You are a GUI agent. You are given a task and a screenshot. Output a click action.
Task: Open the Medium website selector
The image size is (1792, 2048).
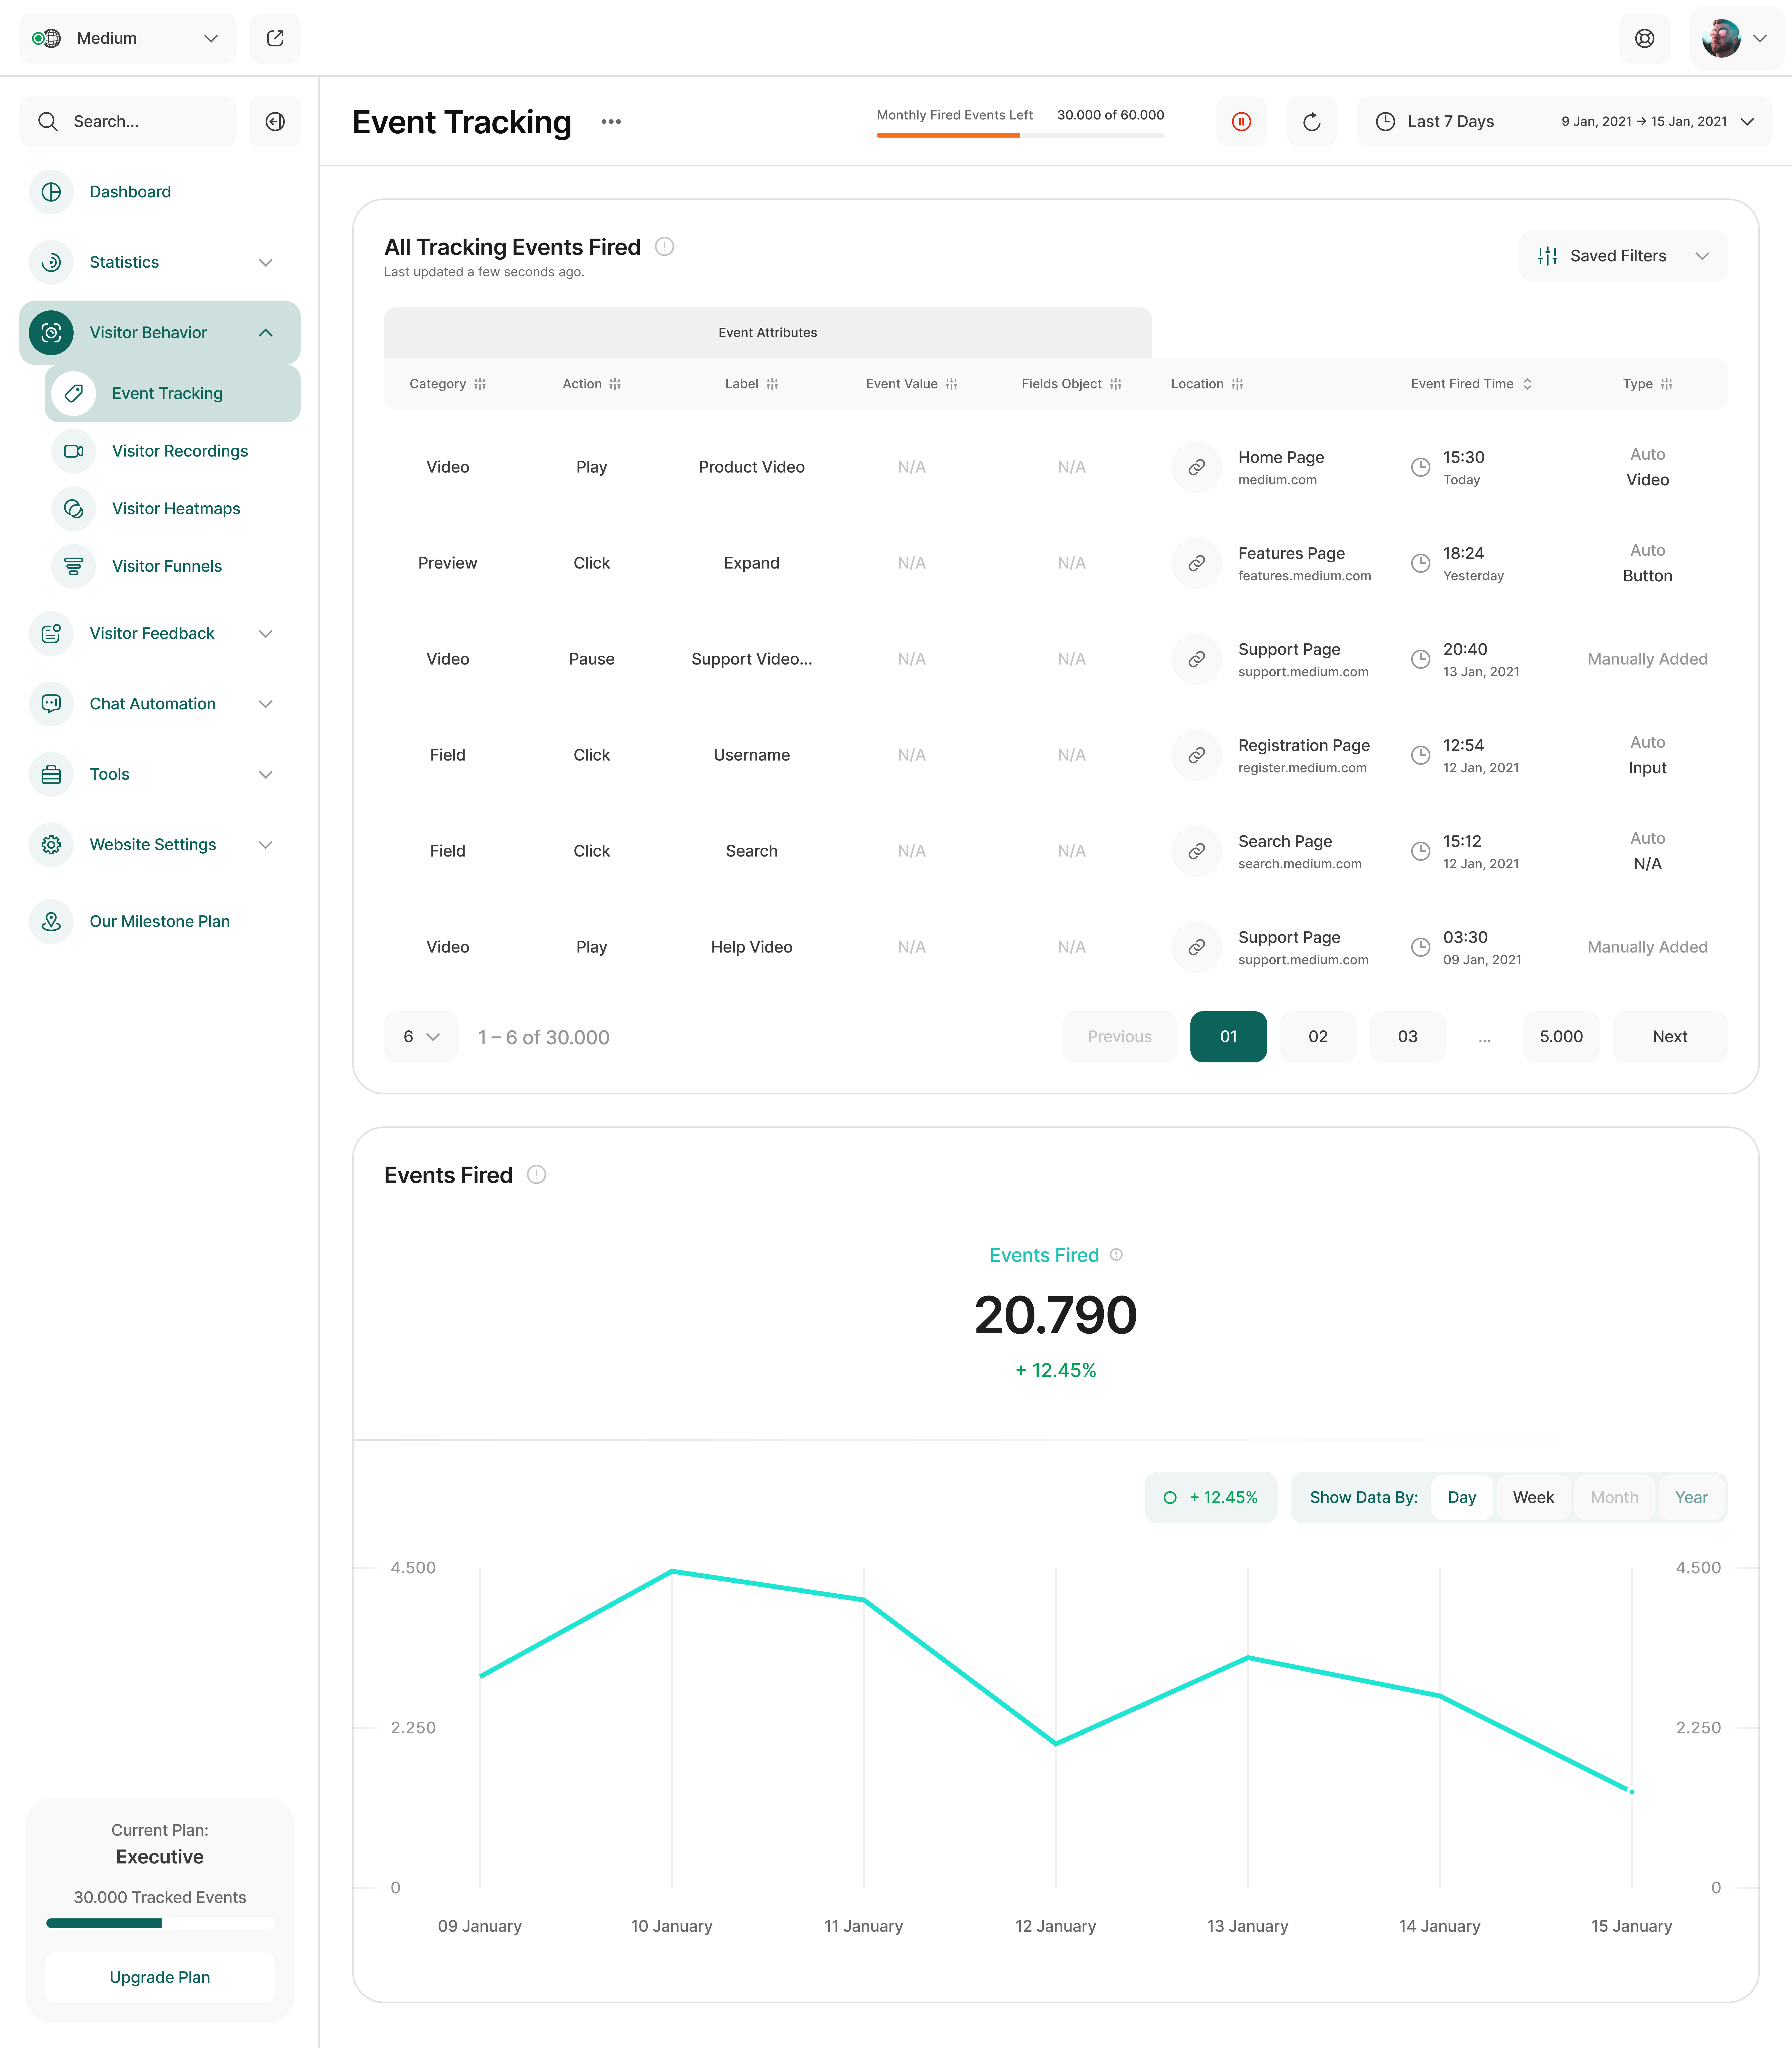(x=128, y=38)
